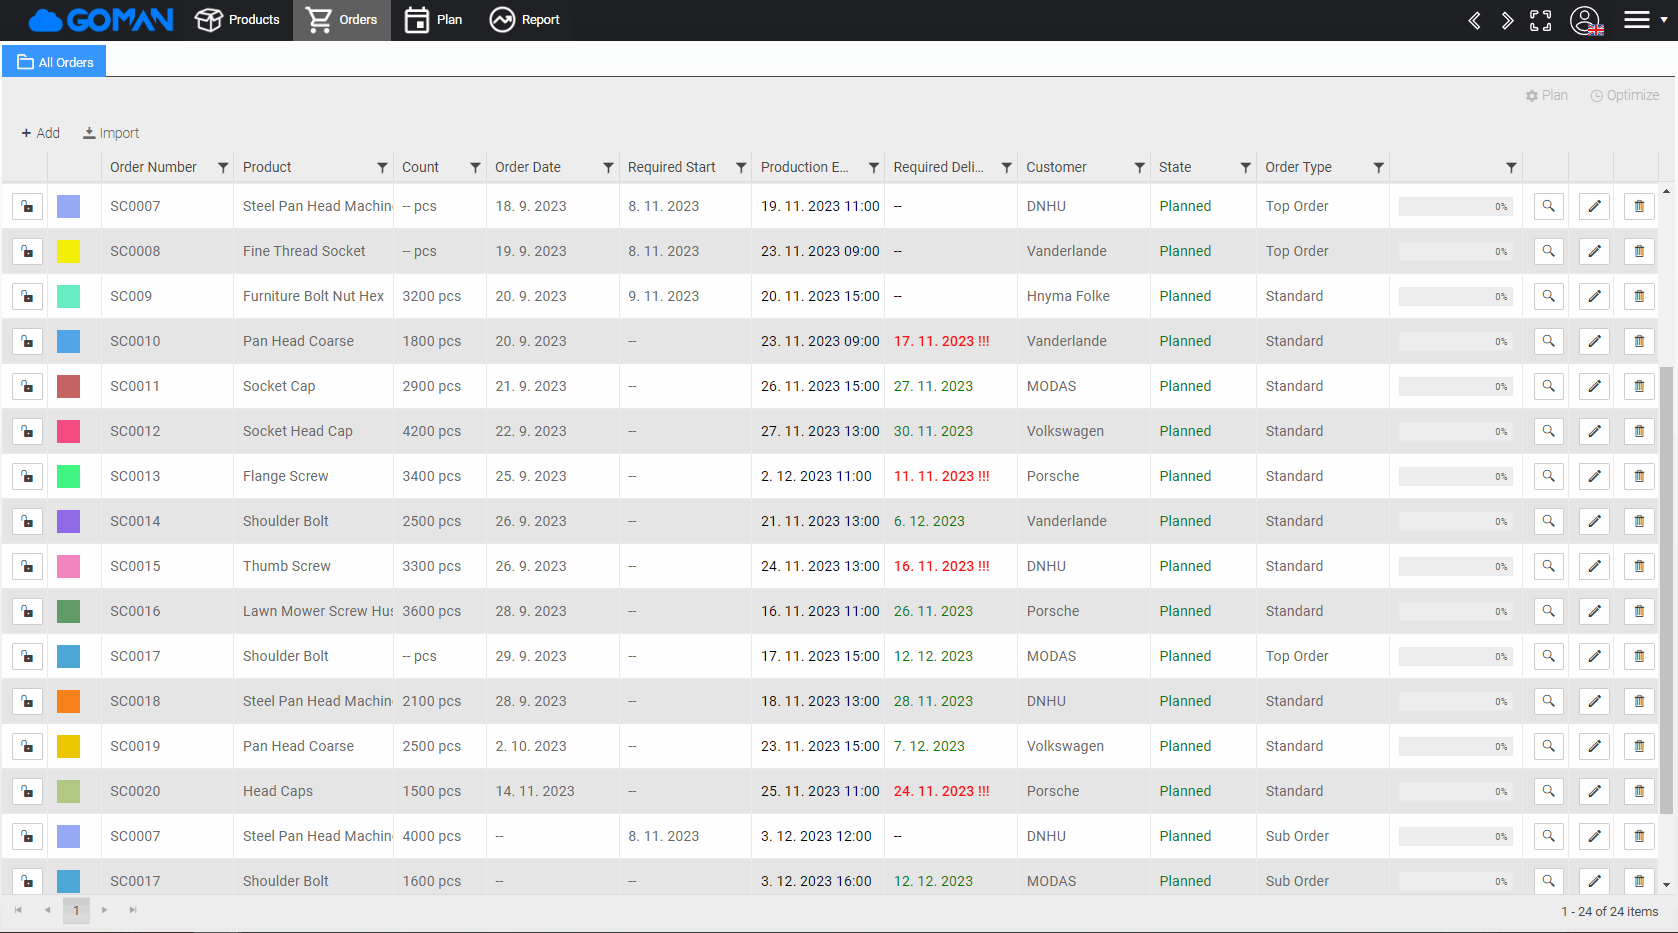Image resolution: width=1678 pixels, height=933 pixels.
Task: Click the yellow color swatch of SC0008
Action: click(68, 251)
